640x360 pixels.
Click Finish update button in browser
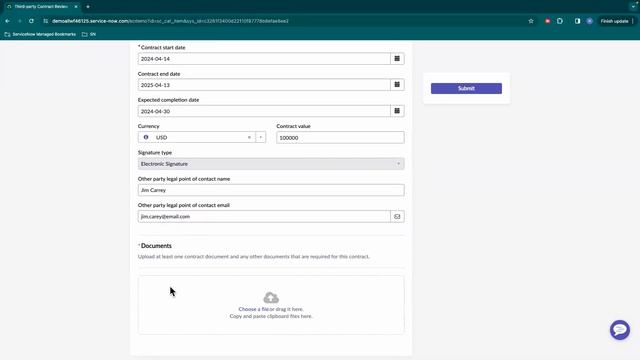pos(617,21)
